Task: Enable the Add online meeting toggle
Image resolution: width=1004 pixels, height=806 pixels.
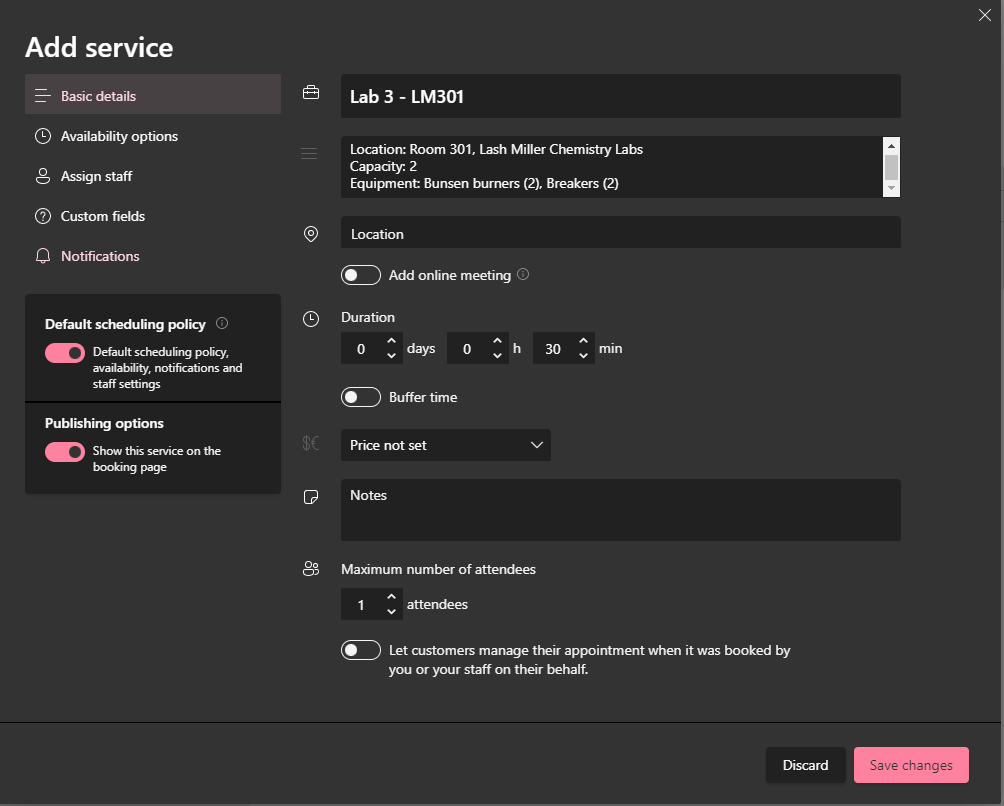Action: pos(361,275)
